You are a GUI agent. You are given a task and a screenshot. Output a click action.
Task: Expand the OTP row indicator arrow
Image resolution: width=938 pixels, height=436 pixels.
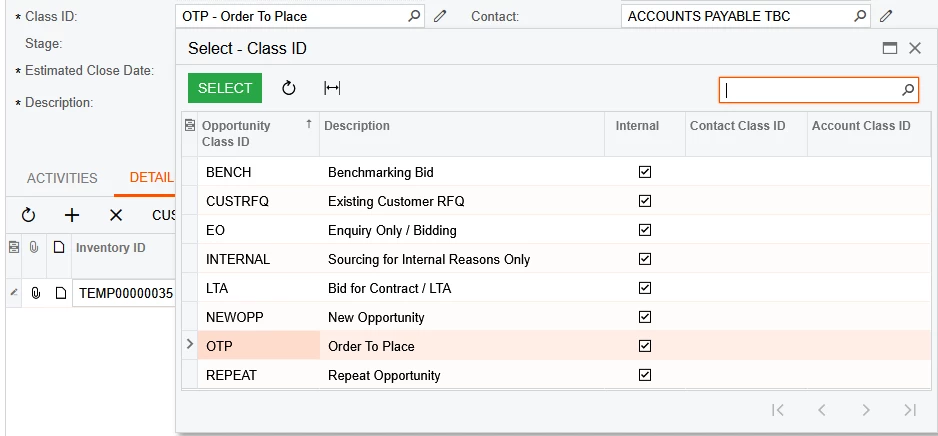point(189,345)
